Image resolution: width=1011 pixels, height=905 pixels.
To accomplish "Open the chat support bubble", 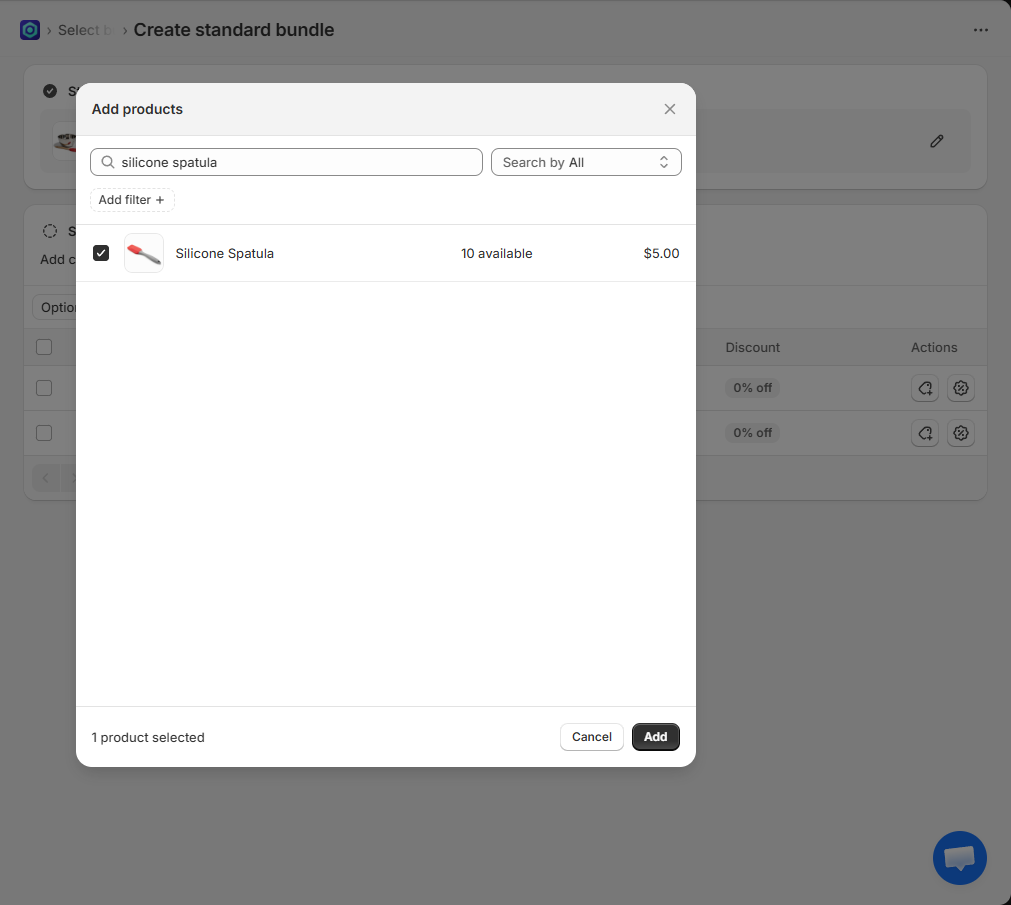I will pos(959,858).
